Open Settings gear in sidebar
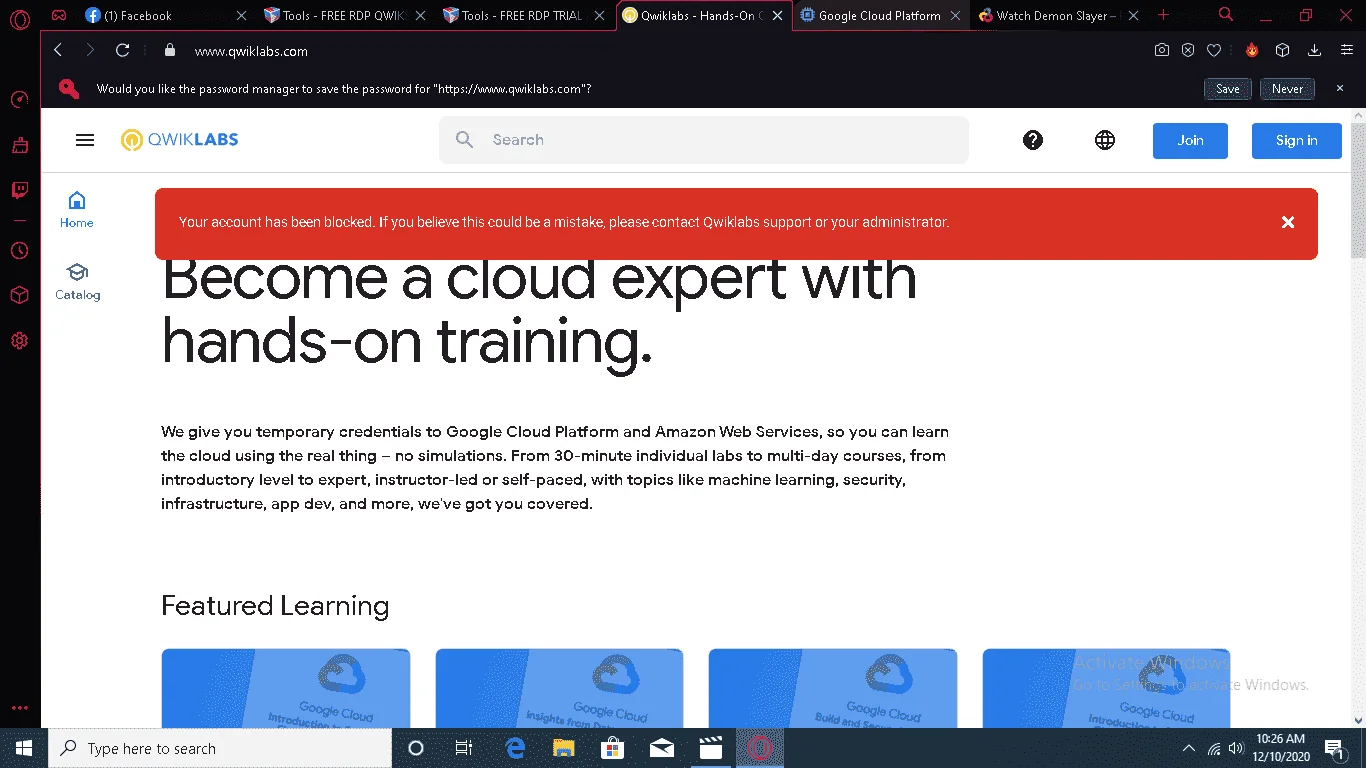Screen dimensions: 1366x768 (19, 341)
